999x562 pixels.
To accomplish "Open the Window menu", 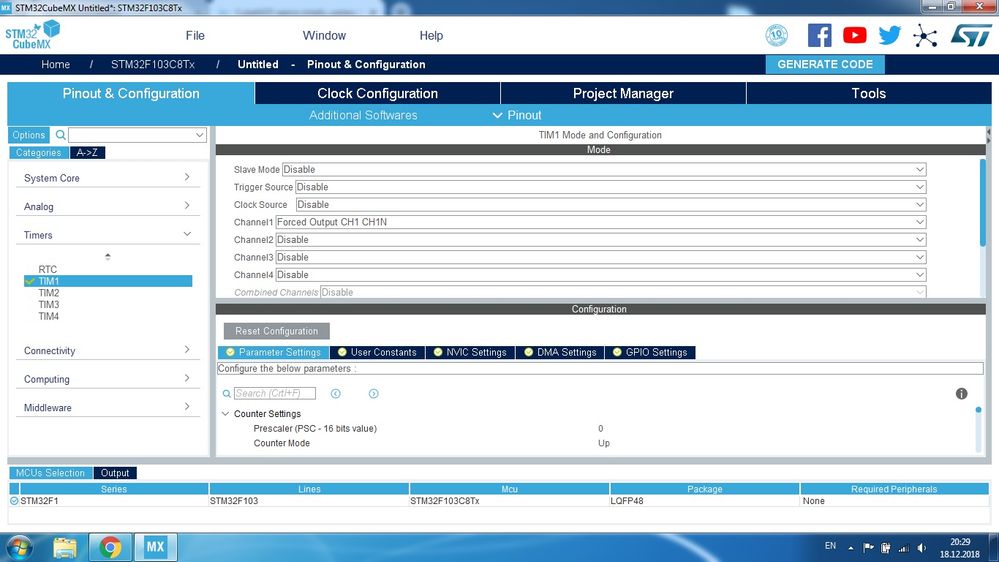I will tap(324, 36).
